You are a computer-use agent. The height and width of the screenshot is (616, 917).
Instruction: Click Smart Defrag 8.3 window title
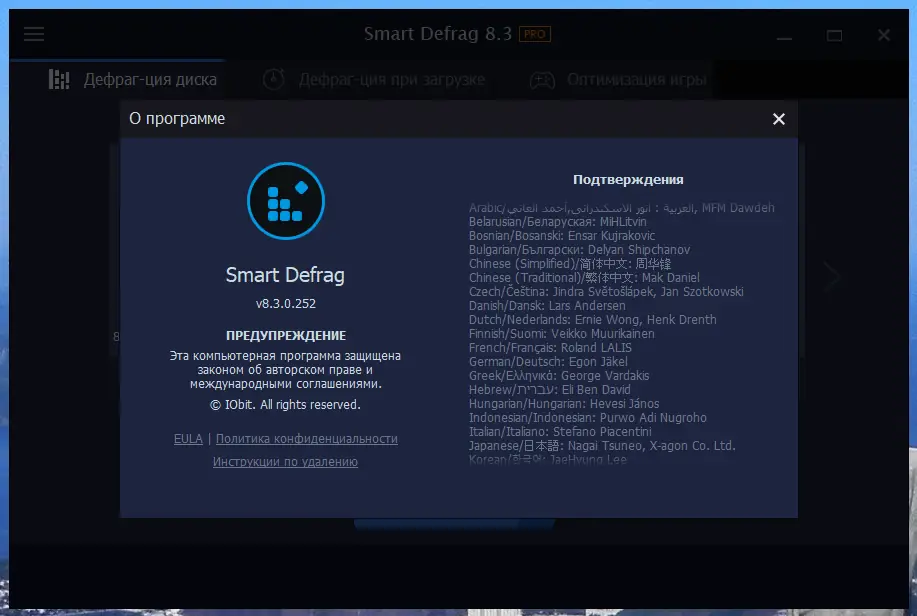(438, 34)
